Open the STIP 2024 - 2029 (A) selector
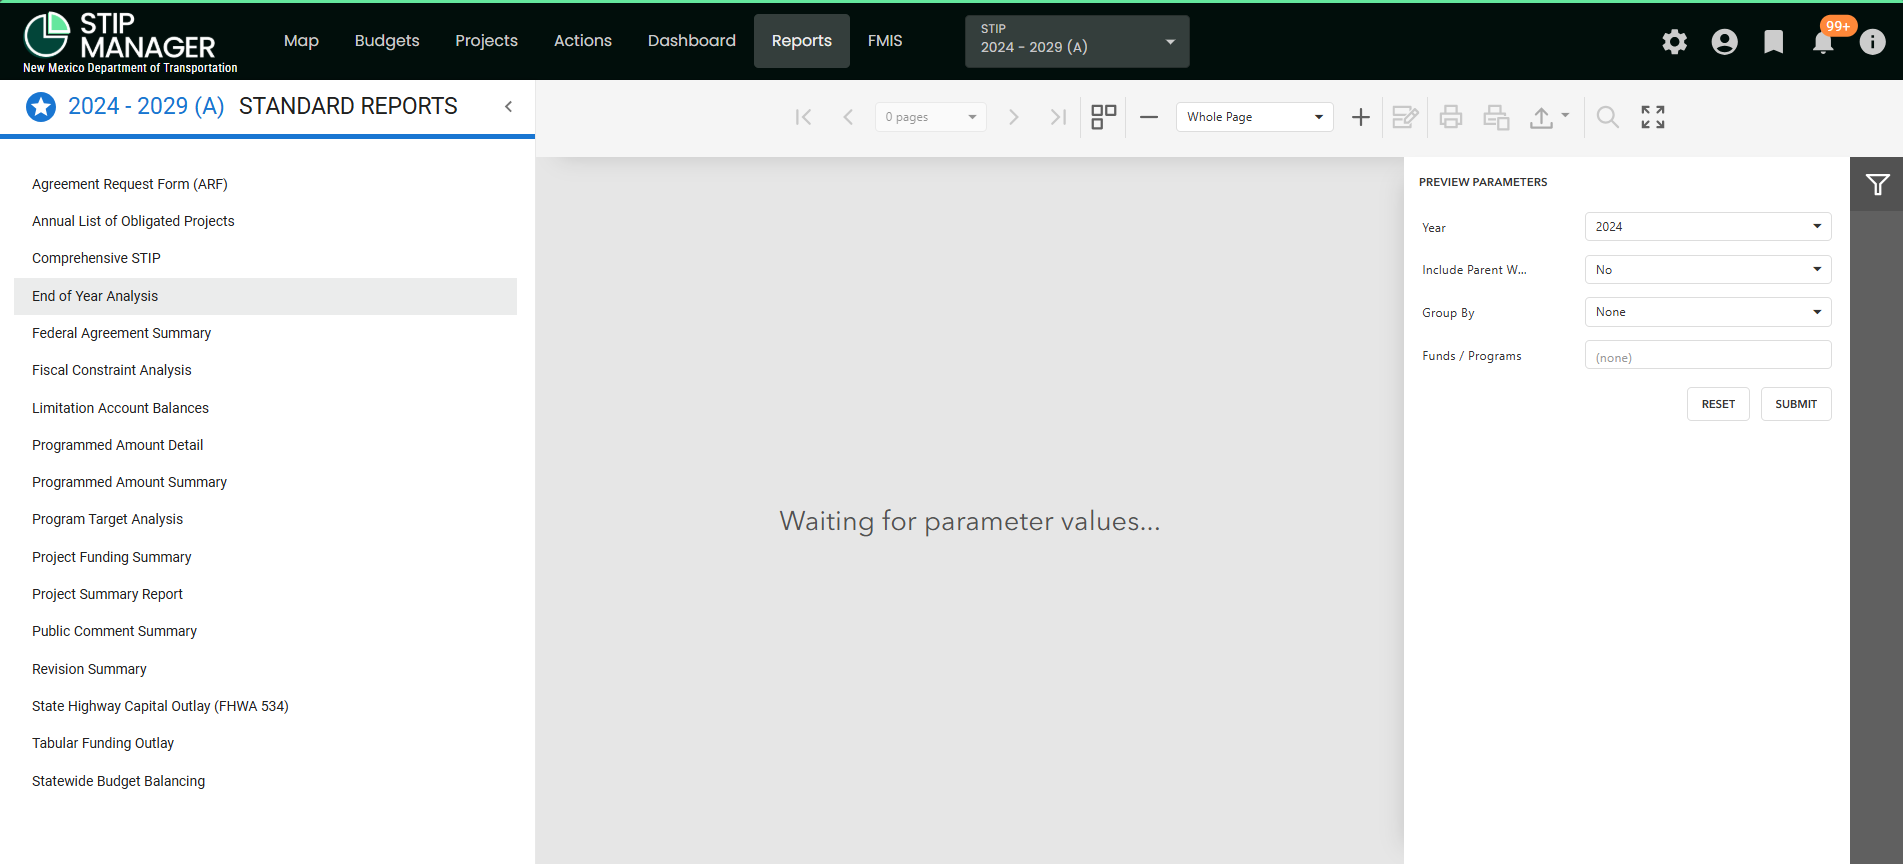 pyautogui.click(x=1077, y=41)
